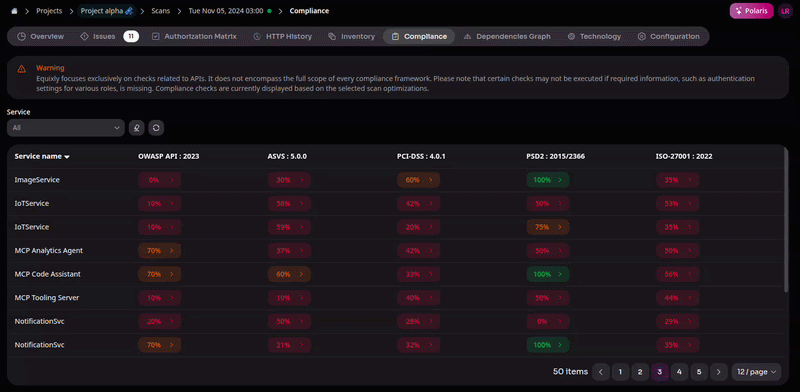Viewport: 800px width, 392px height.
Task: Open MCP Tooling Server ISO-27001 44% score
Action: pos(678,298)
